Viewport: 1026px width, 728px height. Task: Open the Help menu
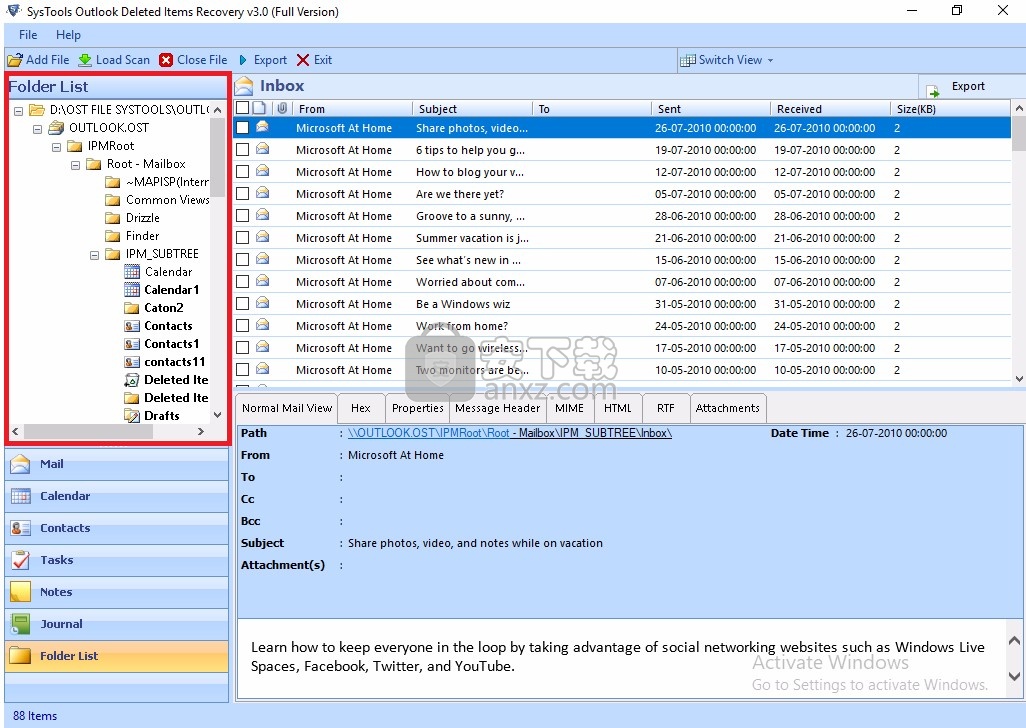click(68, 35)
